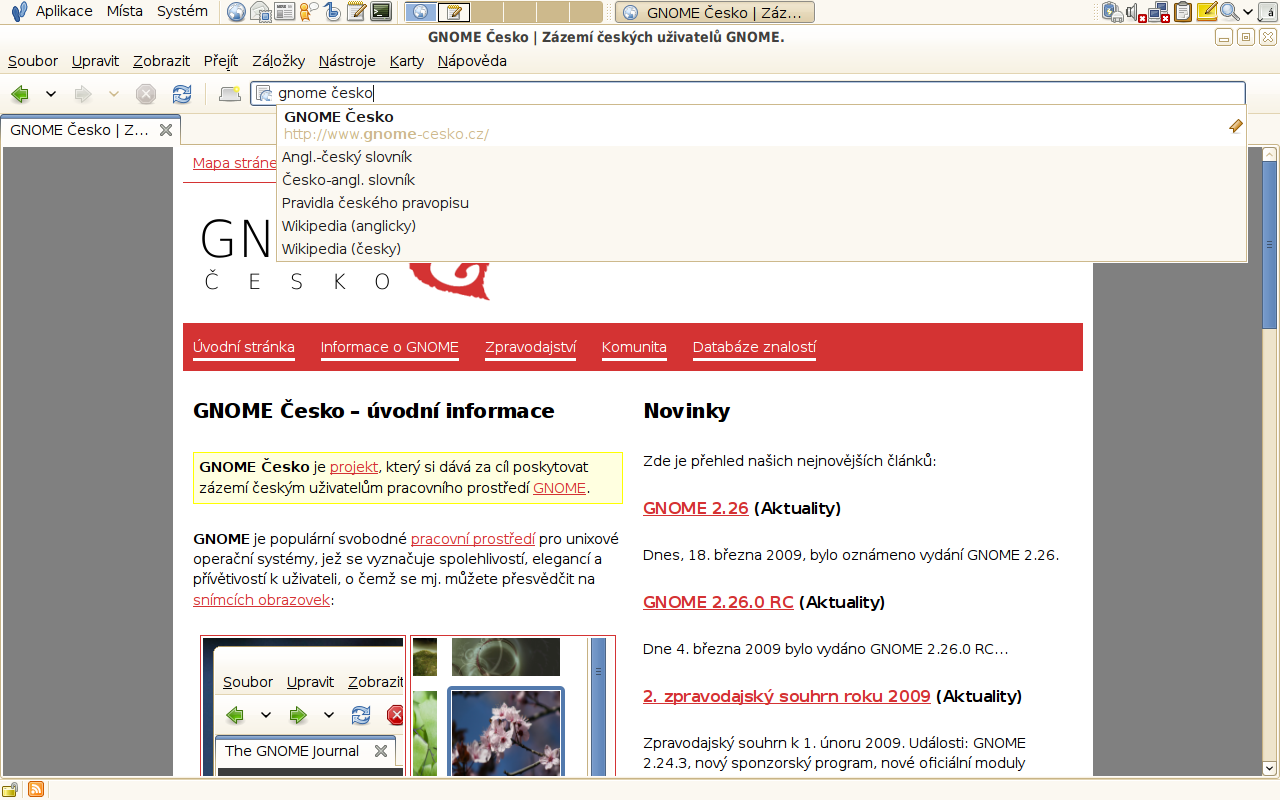
Task: Open the clipboard applet in the top panel
Action: (x=1183, y=12)
